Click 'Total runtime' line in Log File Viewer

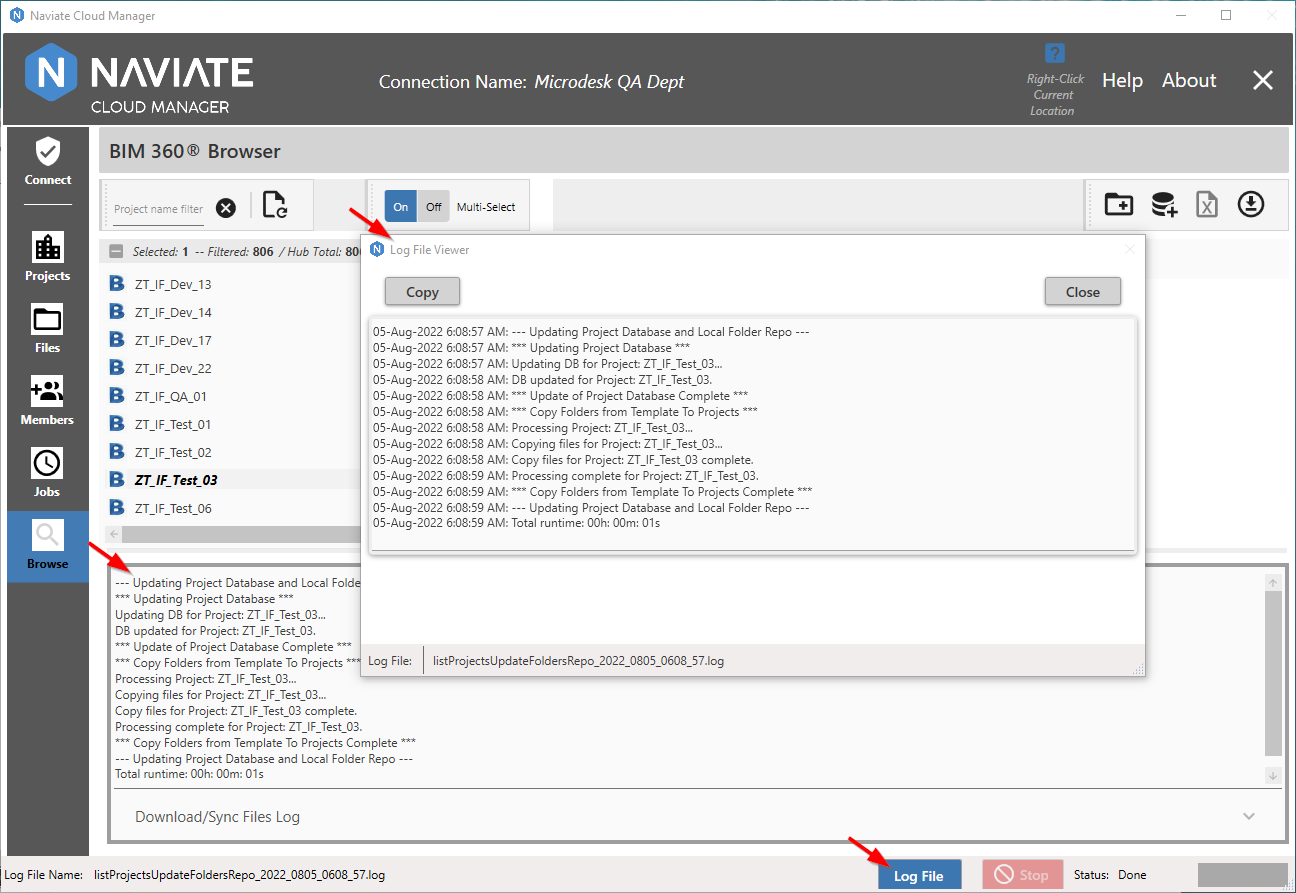(516, 523)
